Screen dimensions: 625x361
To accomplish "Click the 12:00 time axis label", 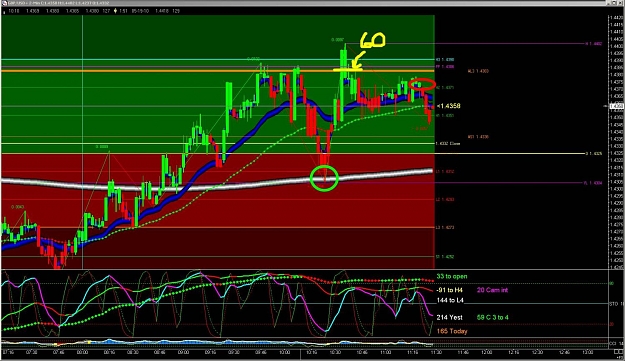I will coord(486,353).
